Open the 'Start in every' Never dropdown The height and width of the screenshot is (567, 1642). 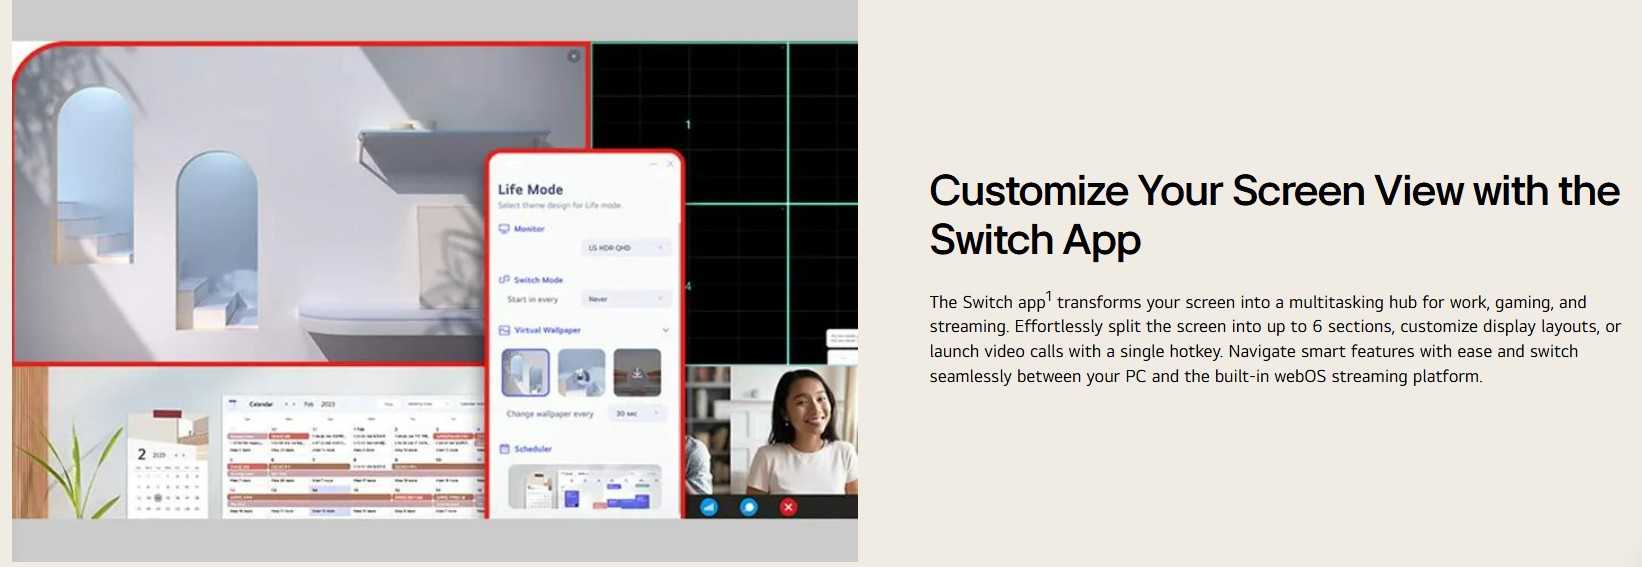point(624,299)
